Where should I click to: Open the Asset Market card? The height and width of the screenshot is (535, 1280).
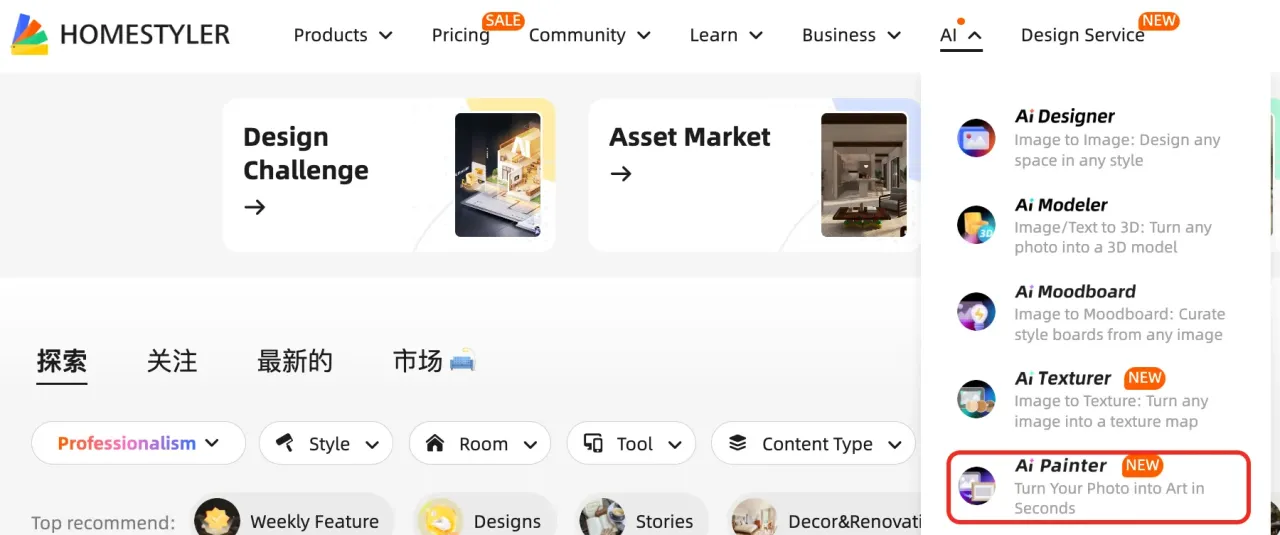click(754, 175)
